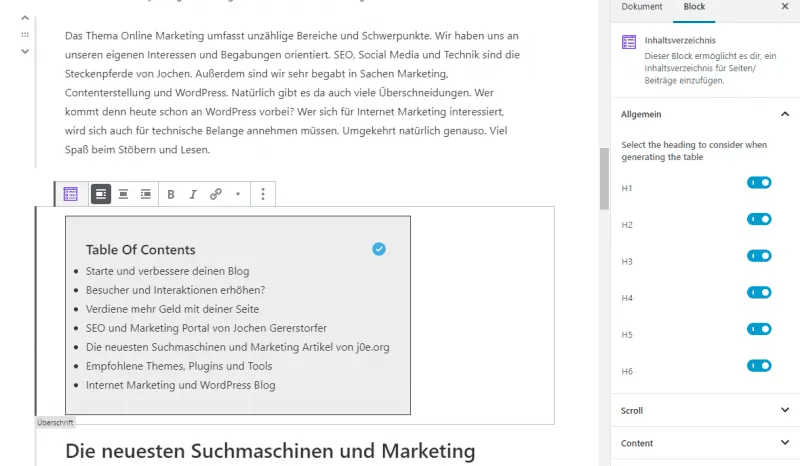
Task: Click the 'Table Of Contents' title text
Action: [x=140, y=250]
